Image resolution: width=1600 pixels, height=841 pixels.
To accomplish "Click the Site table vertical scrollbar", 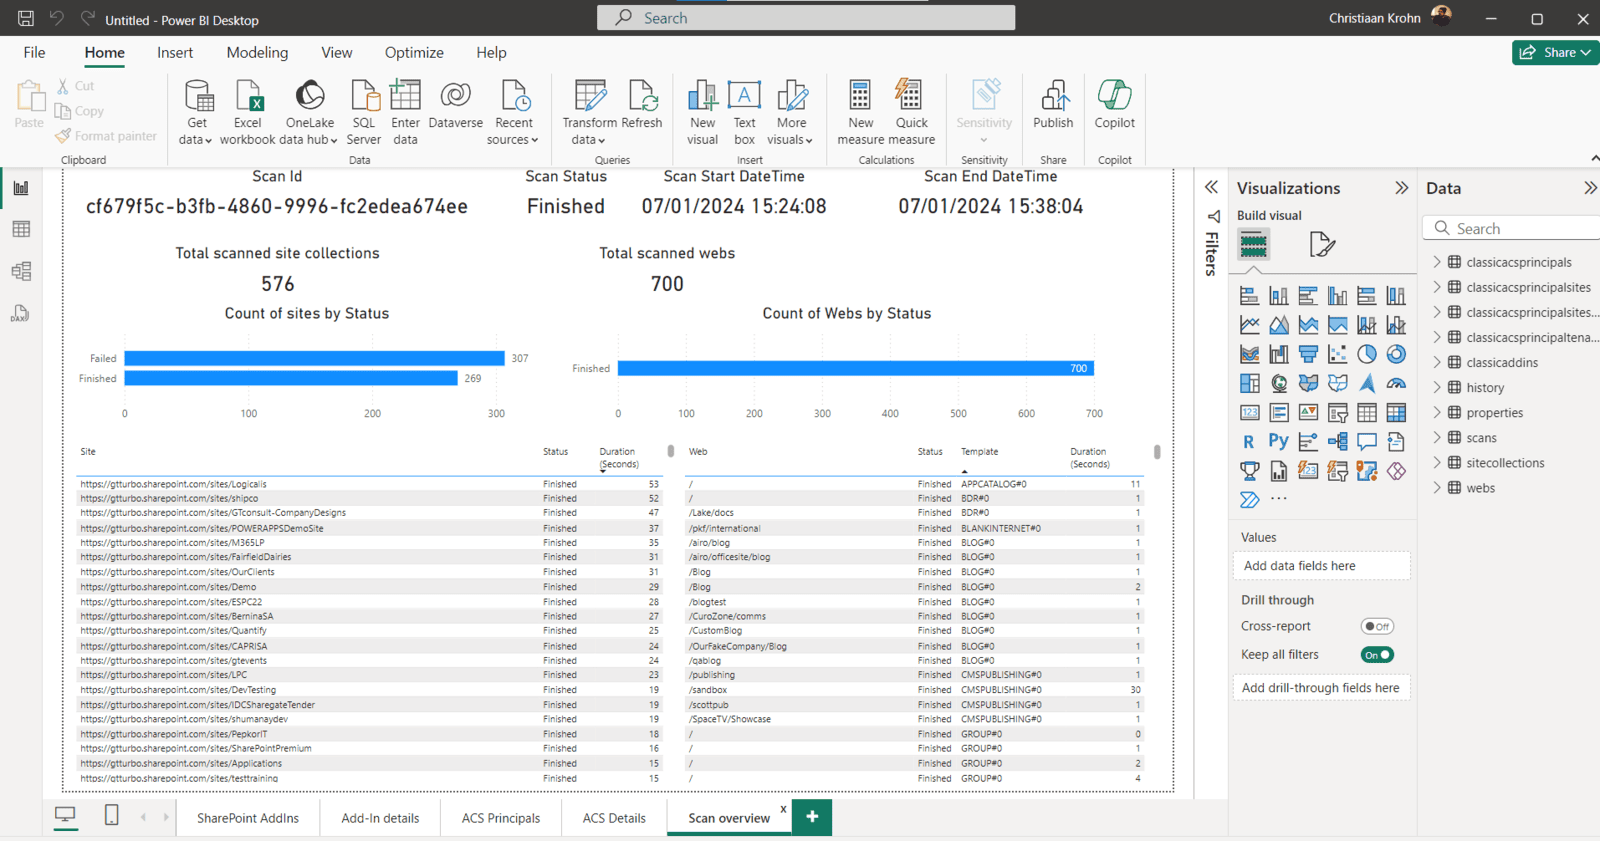I will pyautogui.click(x=671, y=451).
